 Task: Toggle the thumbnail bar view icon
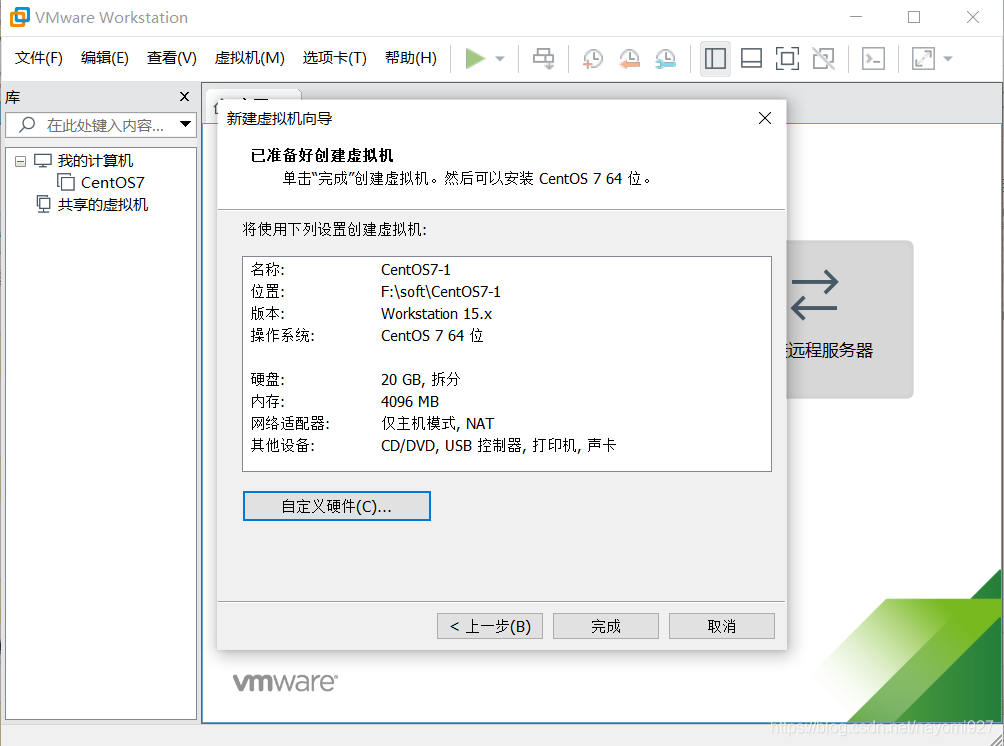751,58
